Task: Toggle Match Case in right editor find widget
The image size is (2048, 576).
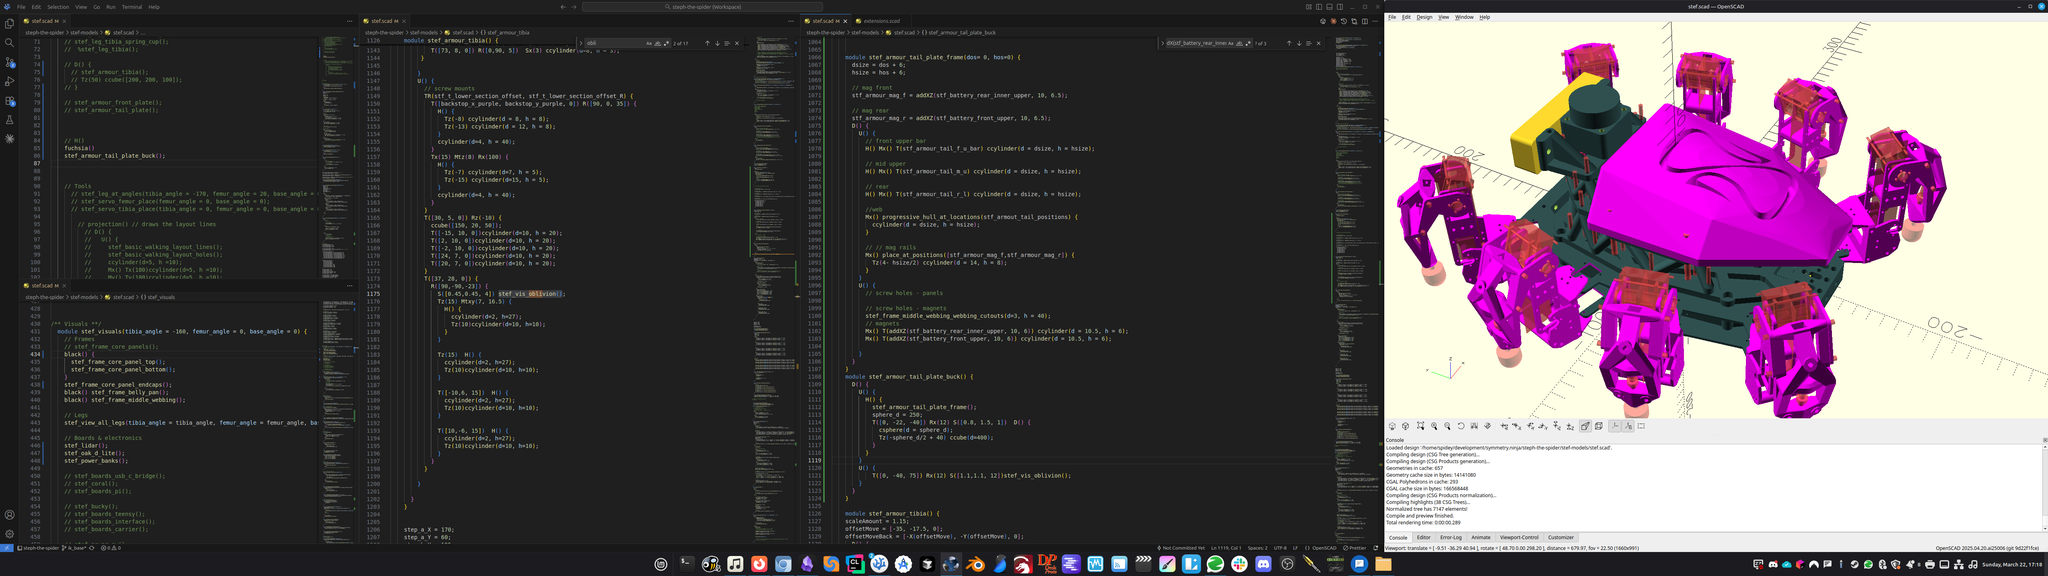Action: click(x=1230, y=43)
